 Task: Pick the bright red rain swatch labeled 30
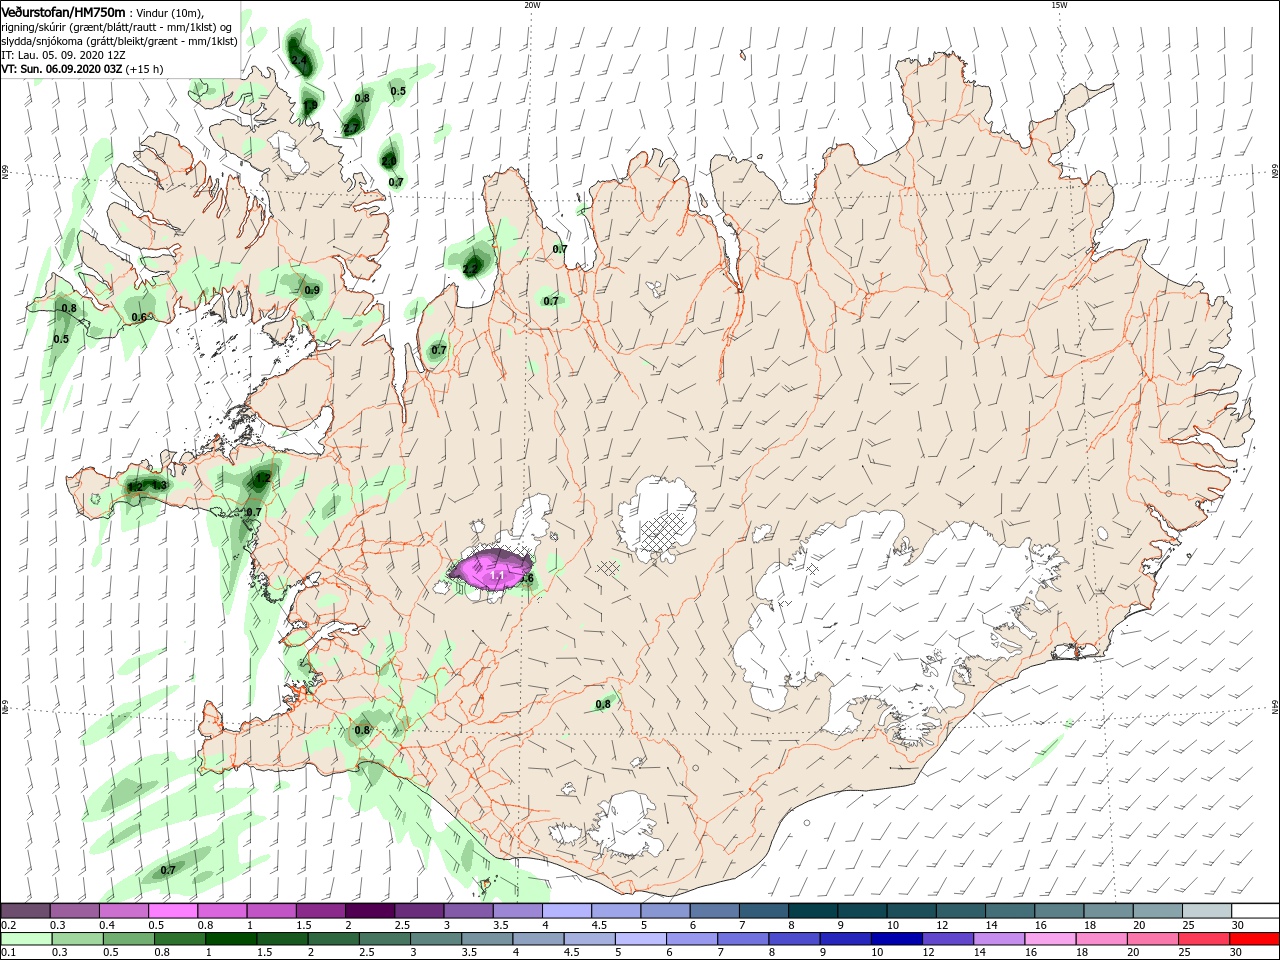[x=1253, y=939]
